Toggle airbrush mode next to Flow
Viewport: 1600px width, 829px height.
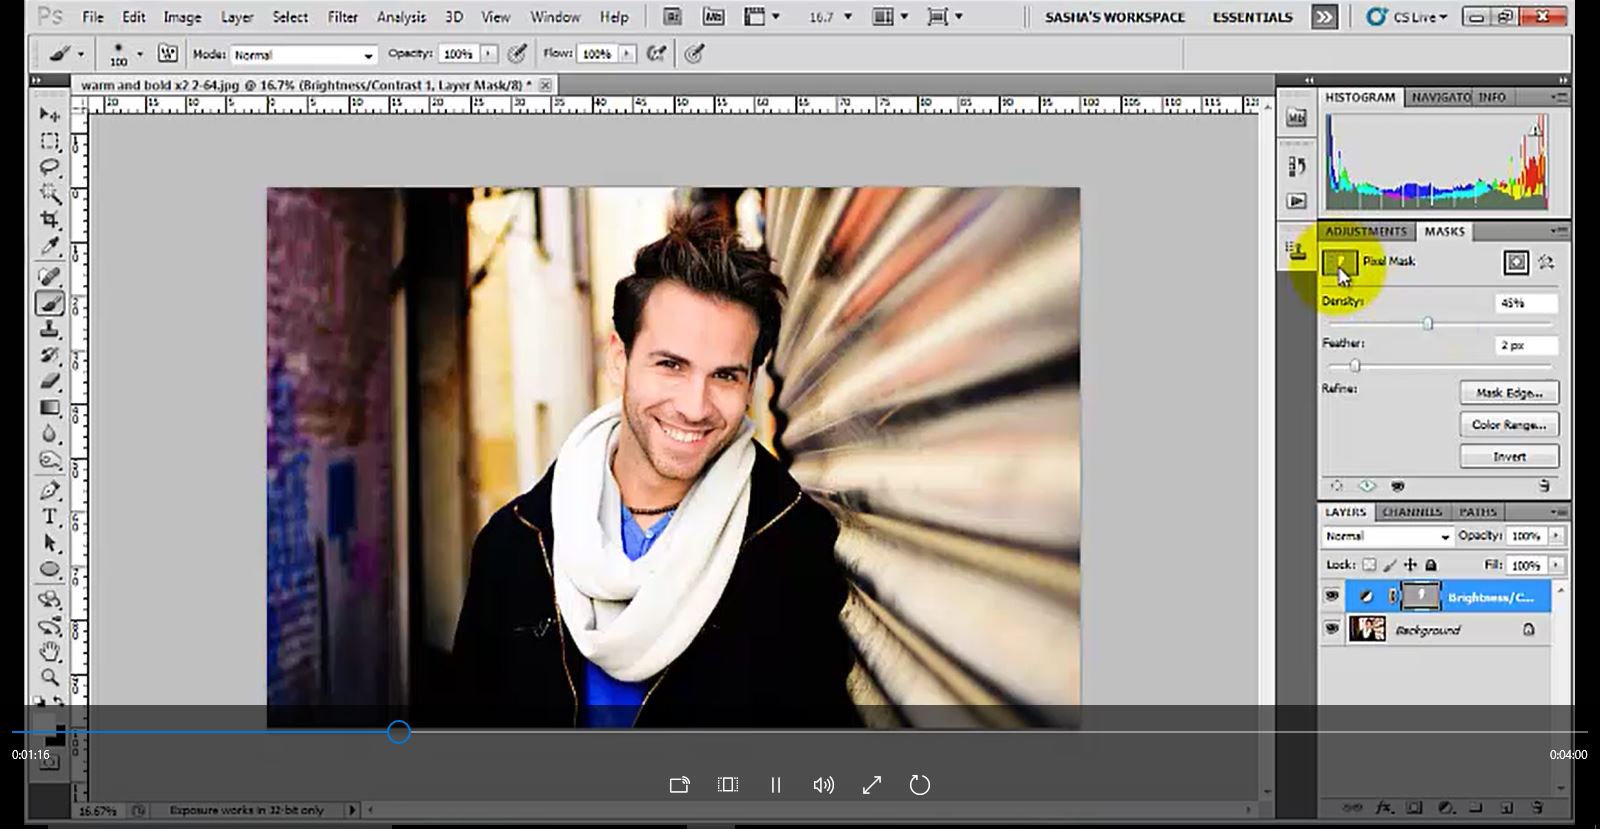pos(656,54)
